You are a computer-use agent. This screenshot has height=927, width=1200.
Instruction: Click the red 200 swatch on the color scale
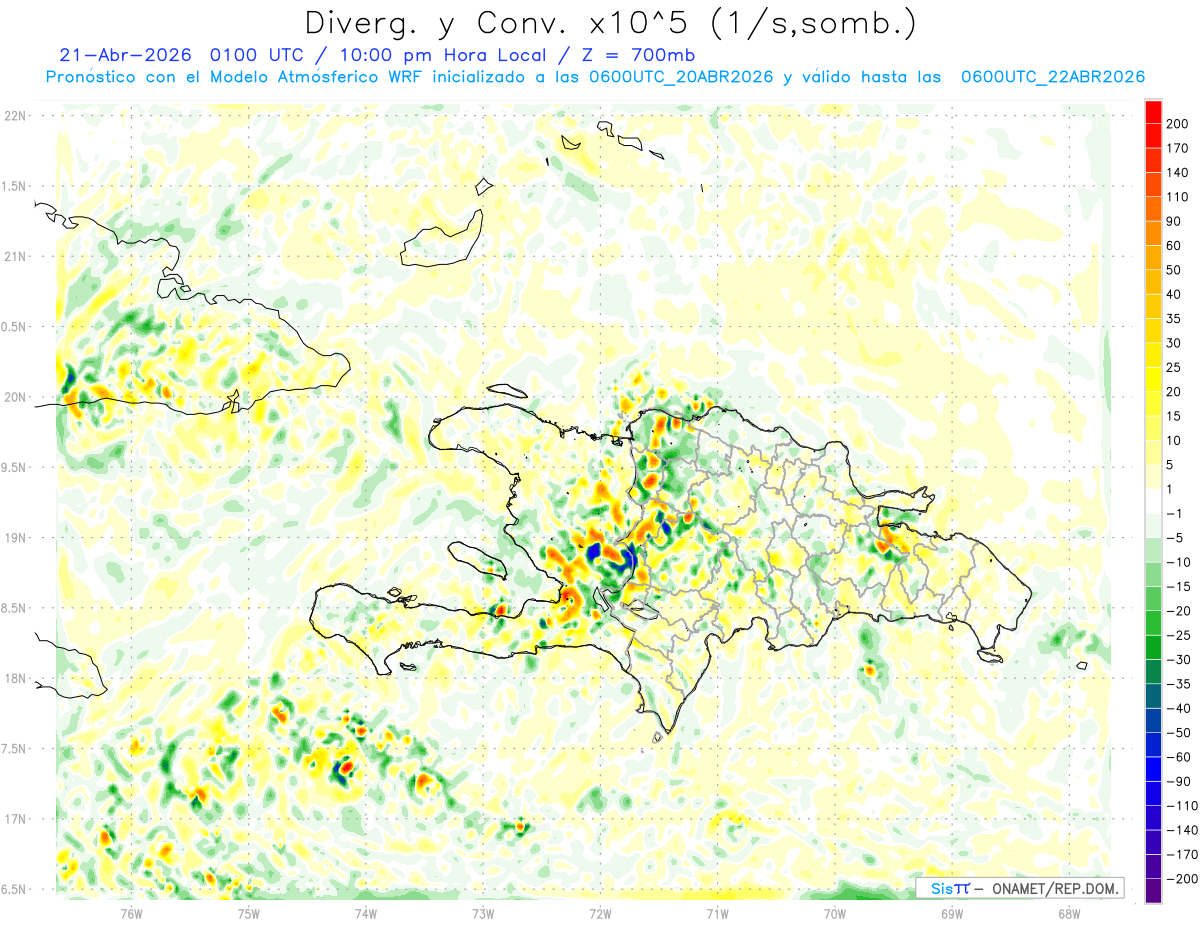[1153, 112]
